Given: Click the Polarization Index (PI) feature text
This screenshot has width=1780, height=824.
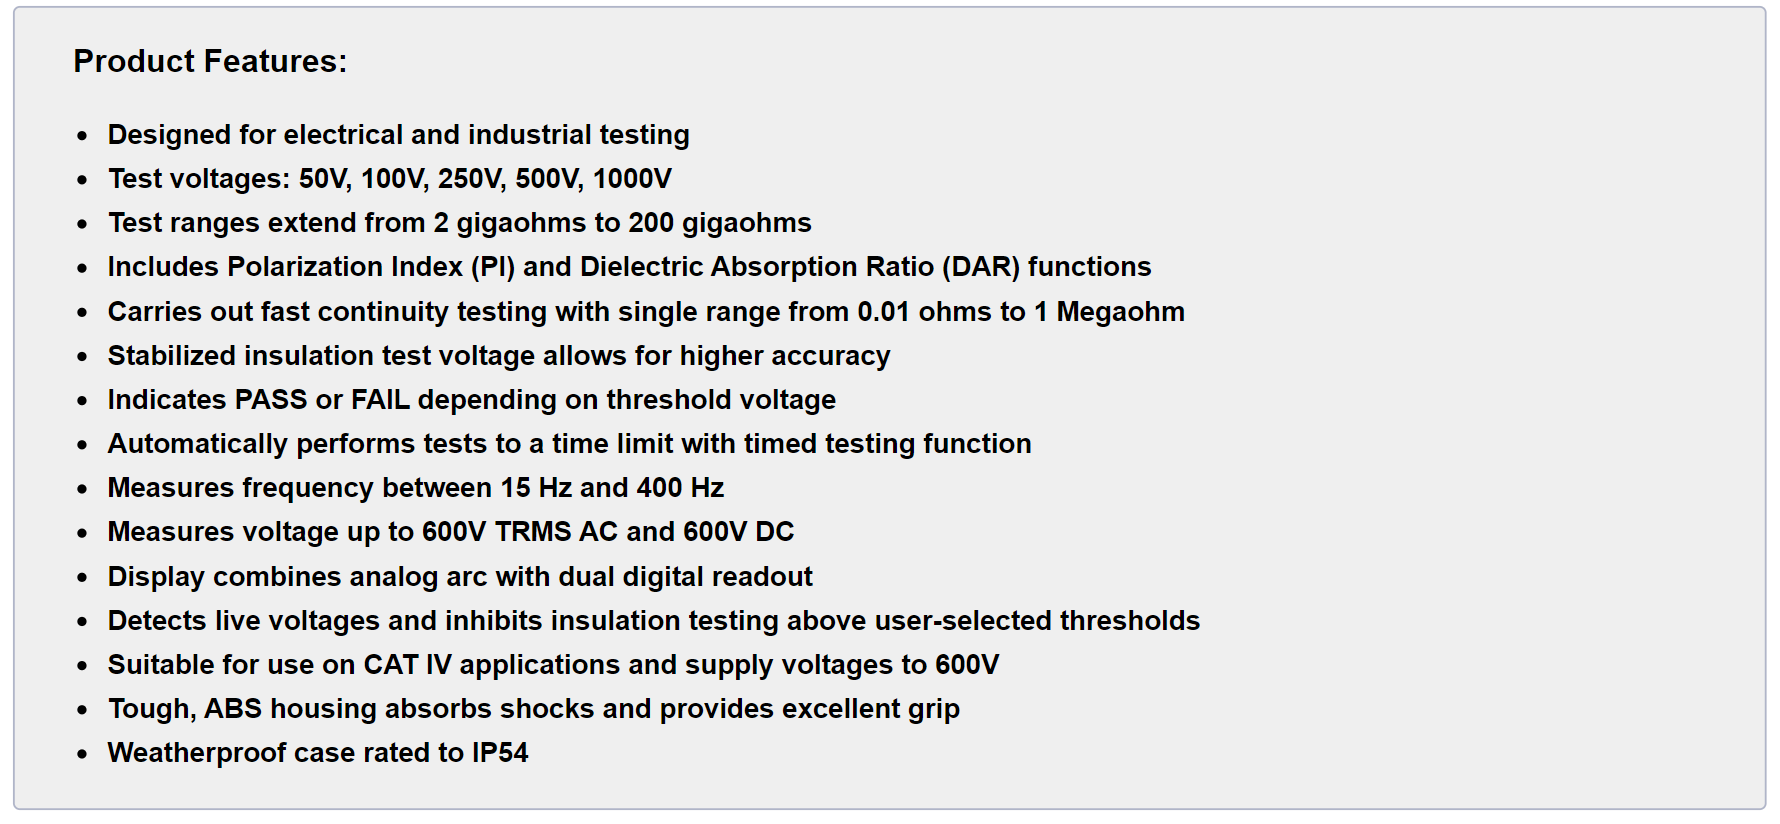Looking at the screenshot, I should point(629,267).
